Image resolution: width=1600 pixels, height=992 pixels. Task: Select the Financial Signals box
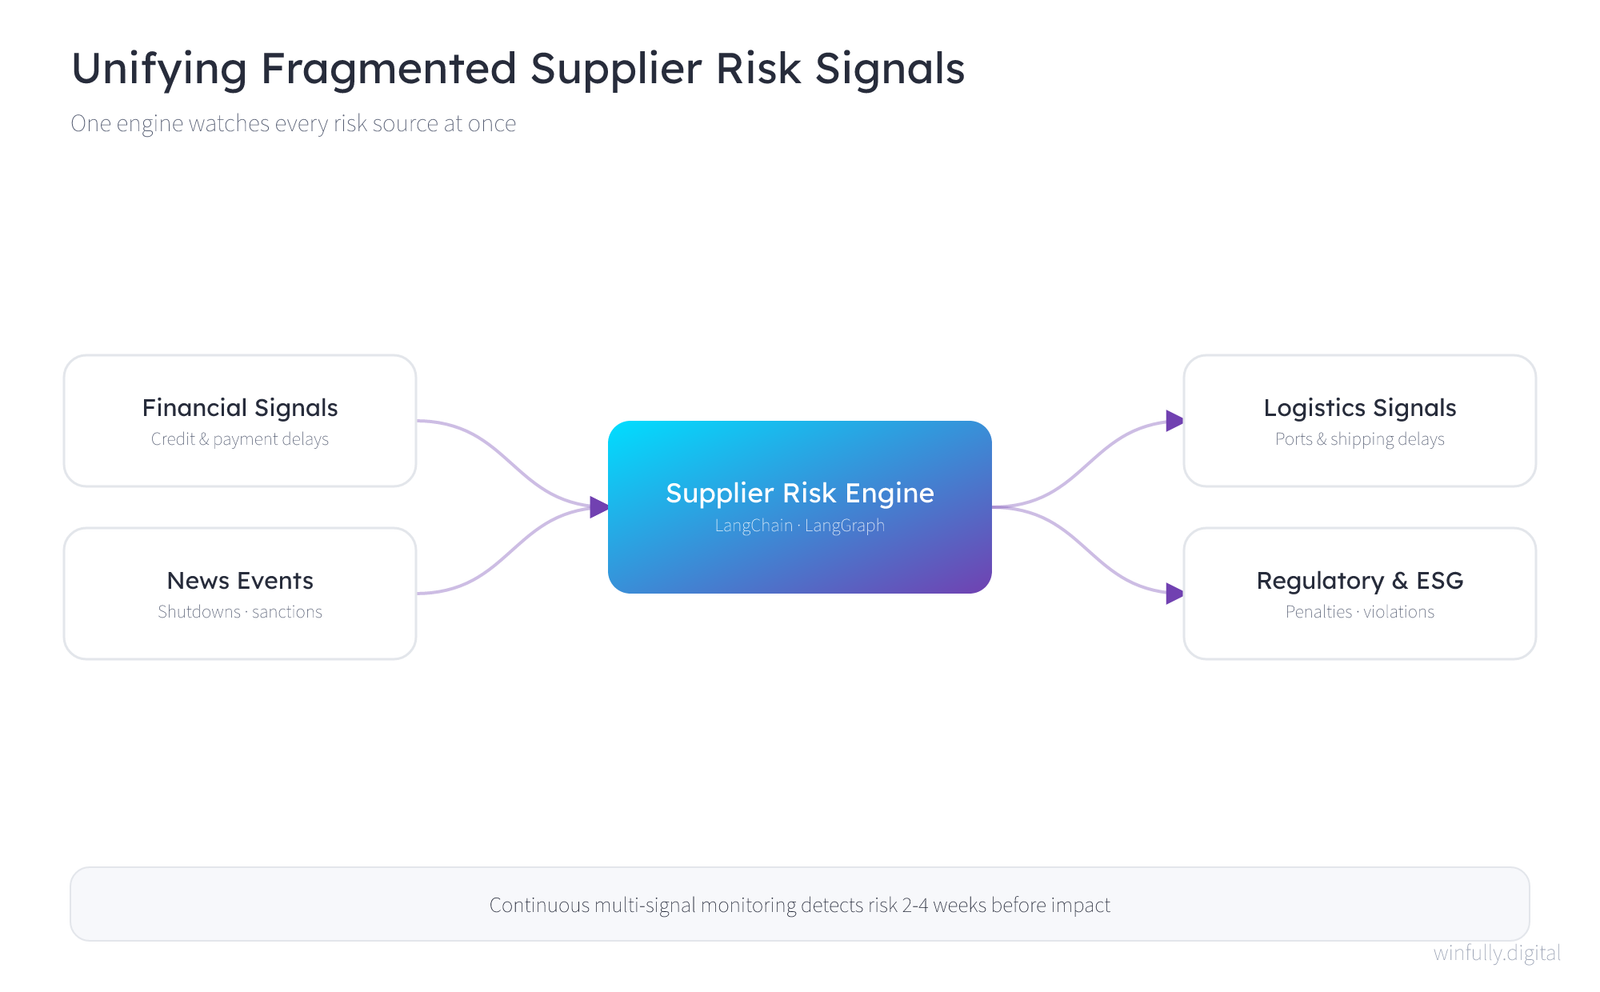coord(240,421)
